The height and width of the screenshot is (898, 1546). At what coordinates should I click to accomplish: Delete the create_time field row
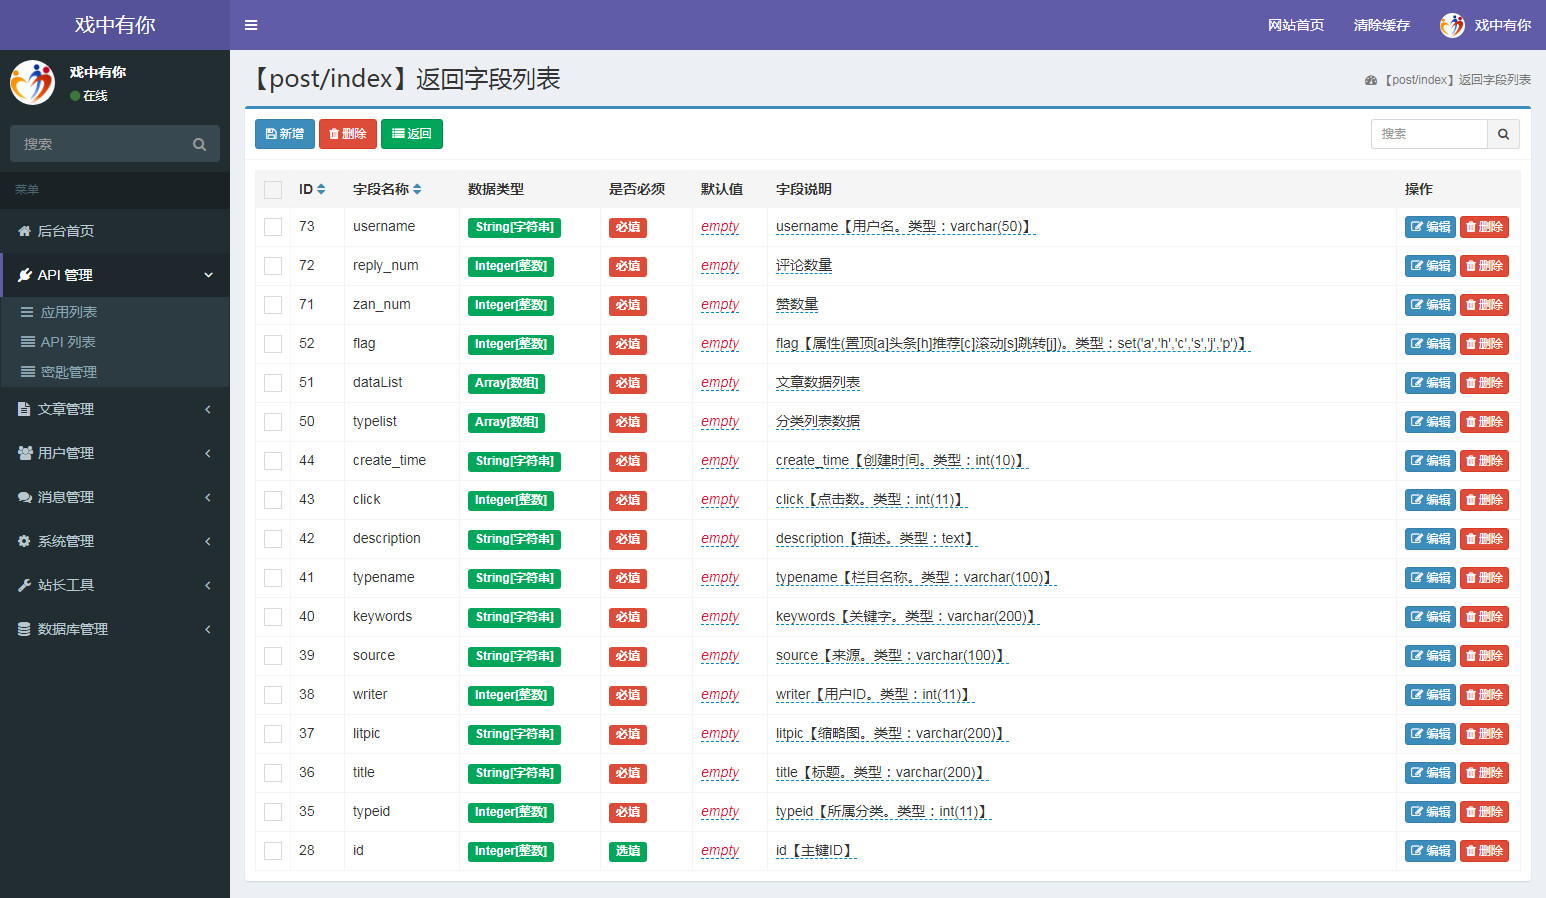click(1484, 461)
